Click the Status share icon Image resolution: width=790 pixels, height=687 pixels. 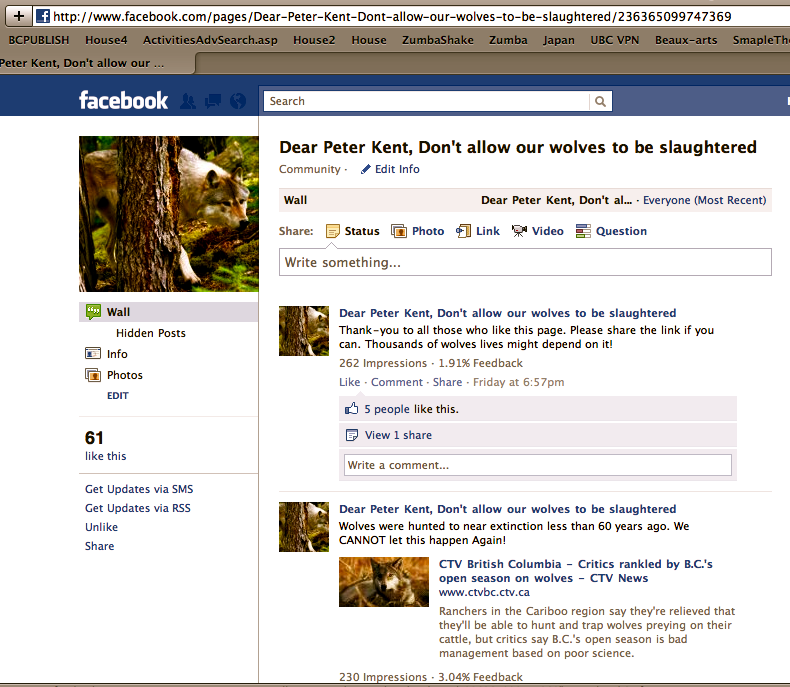333,231
